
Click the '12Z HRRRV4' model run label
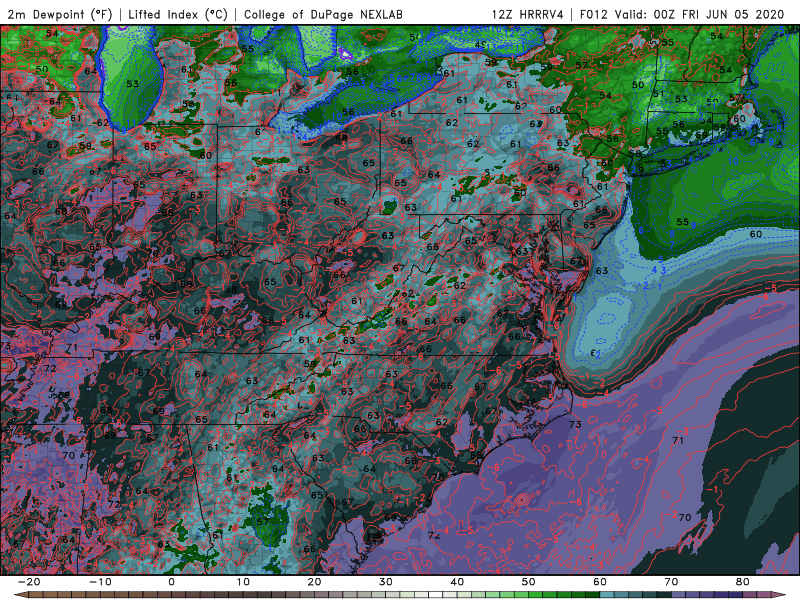[528, 14]
